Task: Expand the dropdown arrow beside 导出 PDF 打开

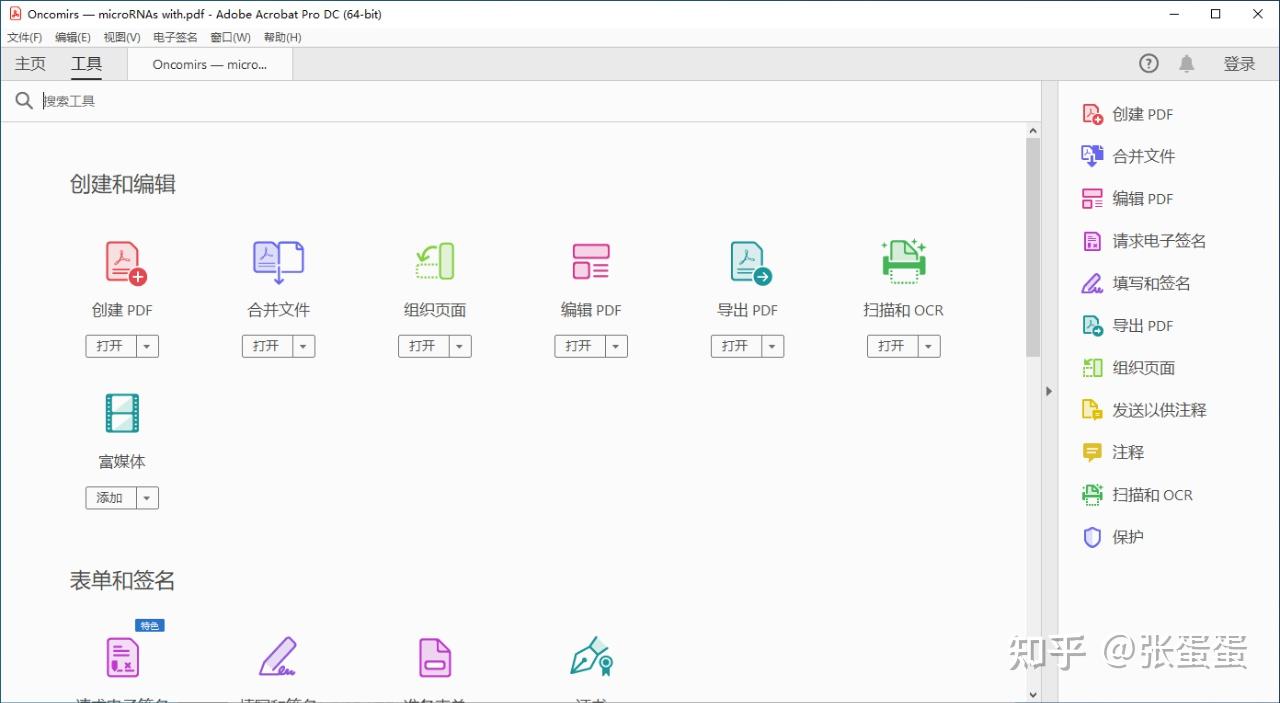Action: (x=773, y=346)
